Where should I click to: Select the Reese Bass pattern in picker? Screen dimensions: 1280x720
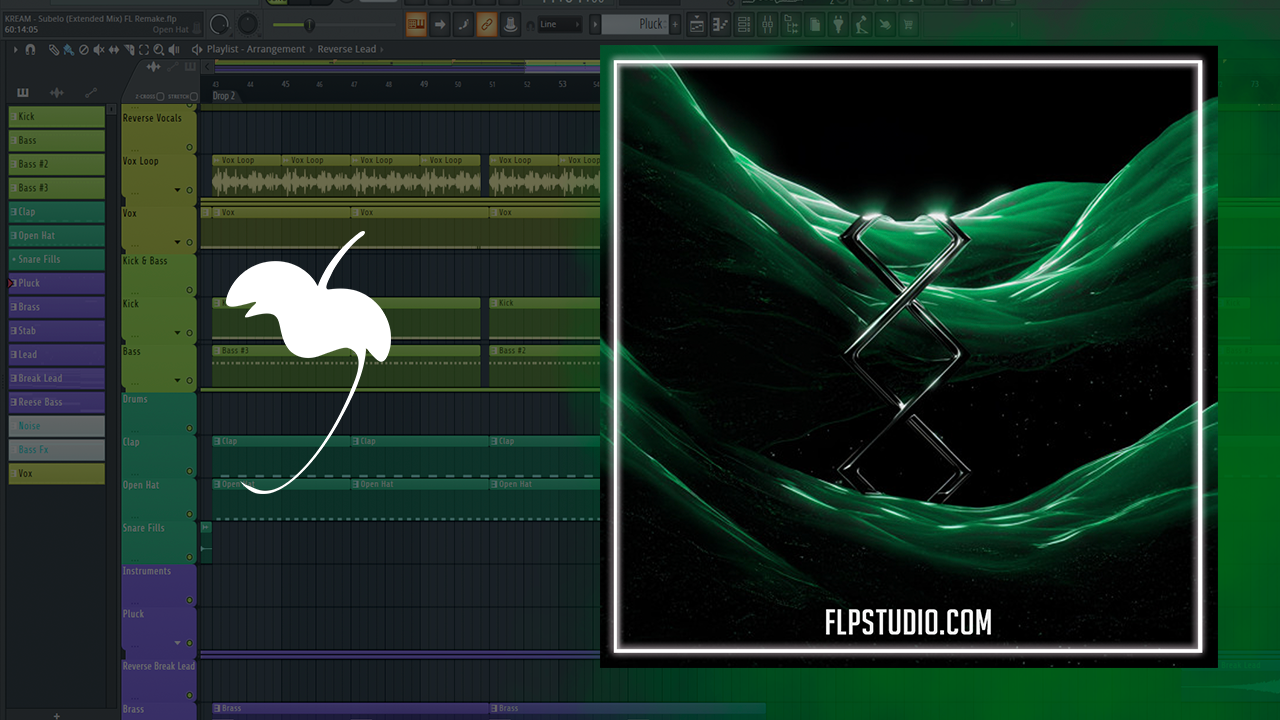tap(56, 402)
